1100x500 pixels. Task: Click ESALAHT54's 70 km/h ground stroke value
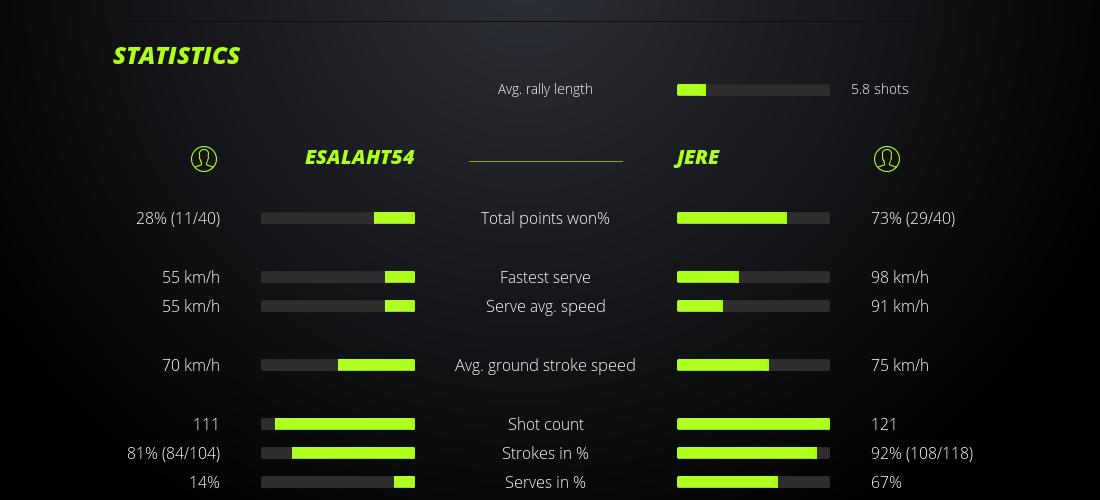click(x=191, y=365)
